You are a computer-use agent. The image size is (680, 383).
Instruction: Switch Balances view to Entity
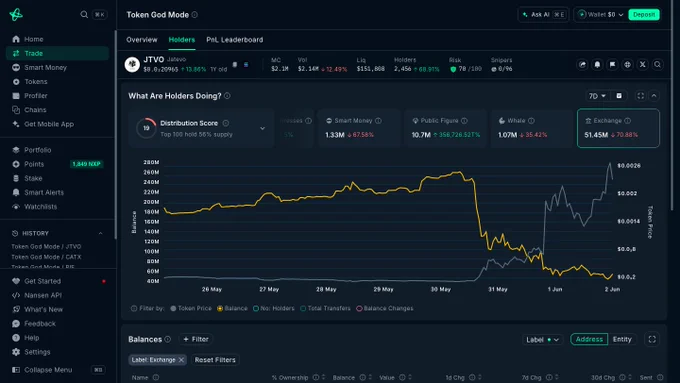(622, 340)
